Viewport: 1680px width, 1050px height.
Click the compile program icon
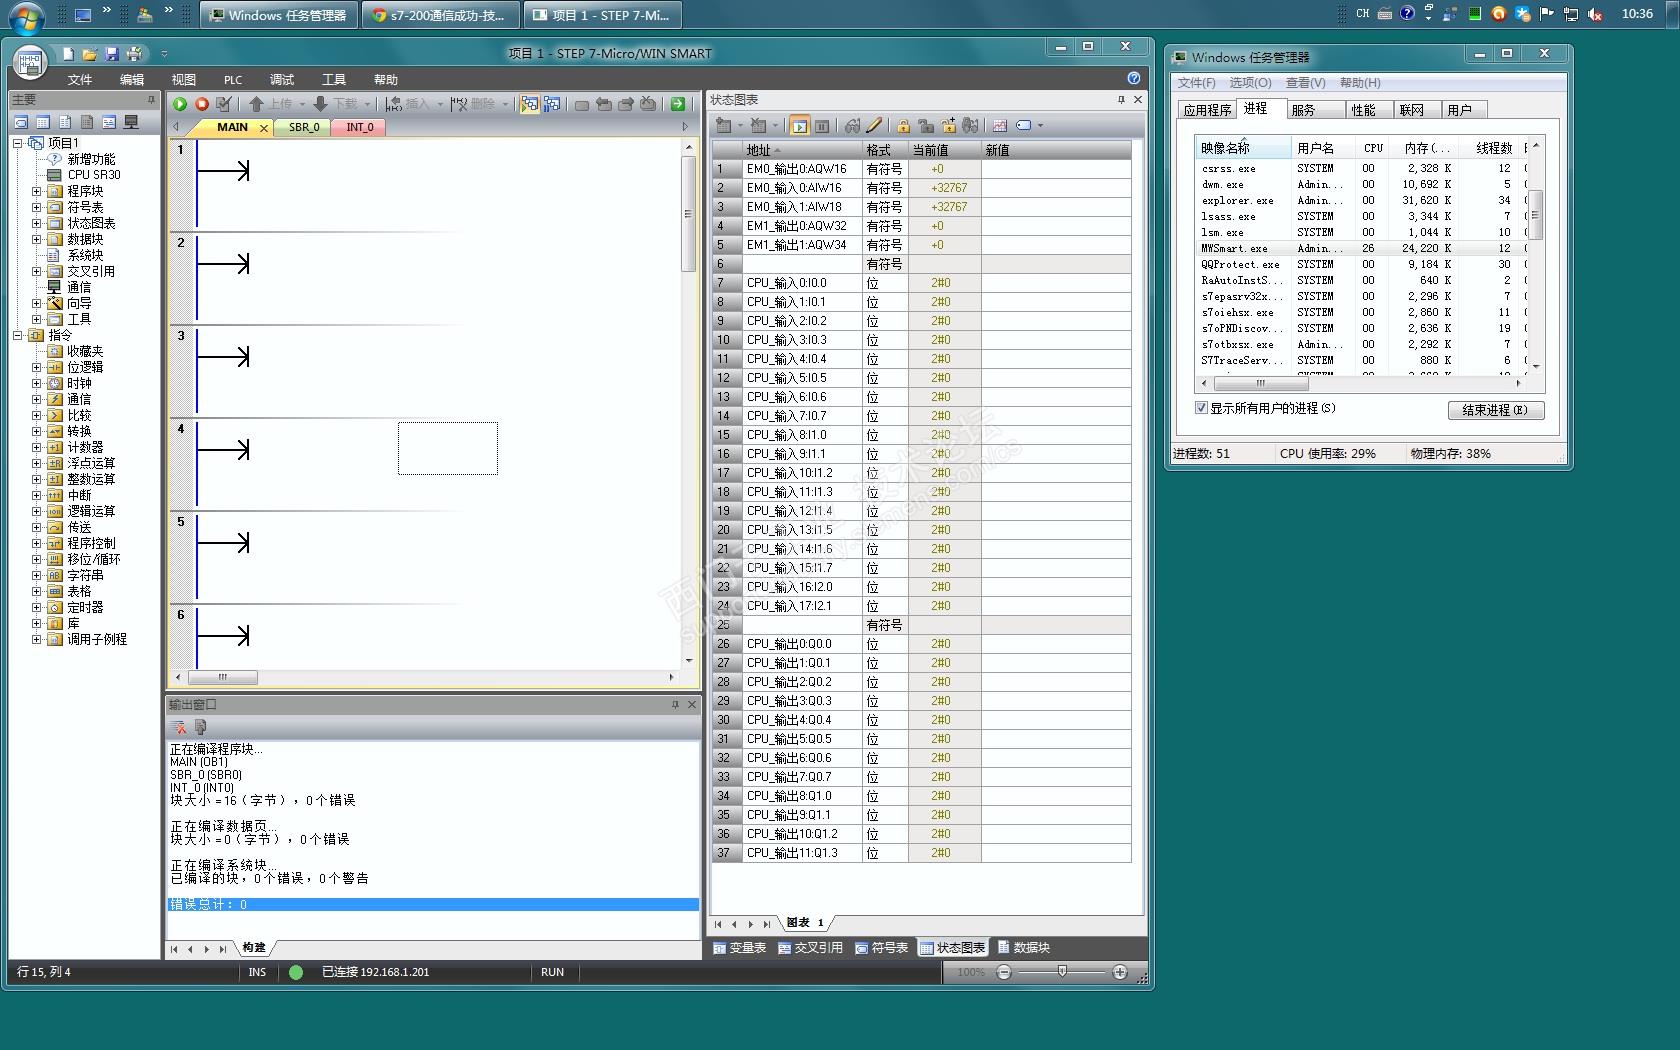[x=224, y=104]
